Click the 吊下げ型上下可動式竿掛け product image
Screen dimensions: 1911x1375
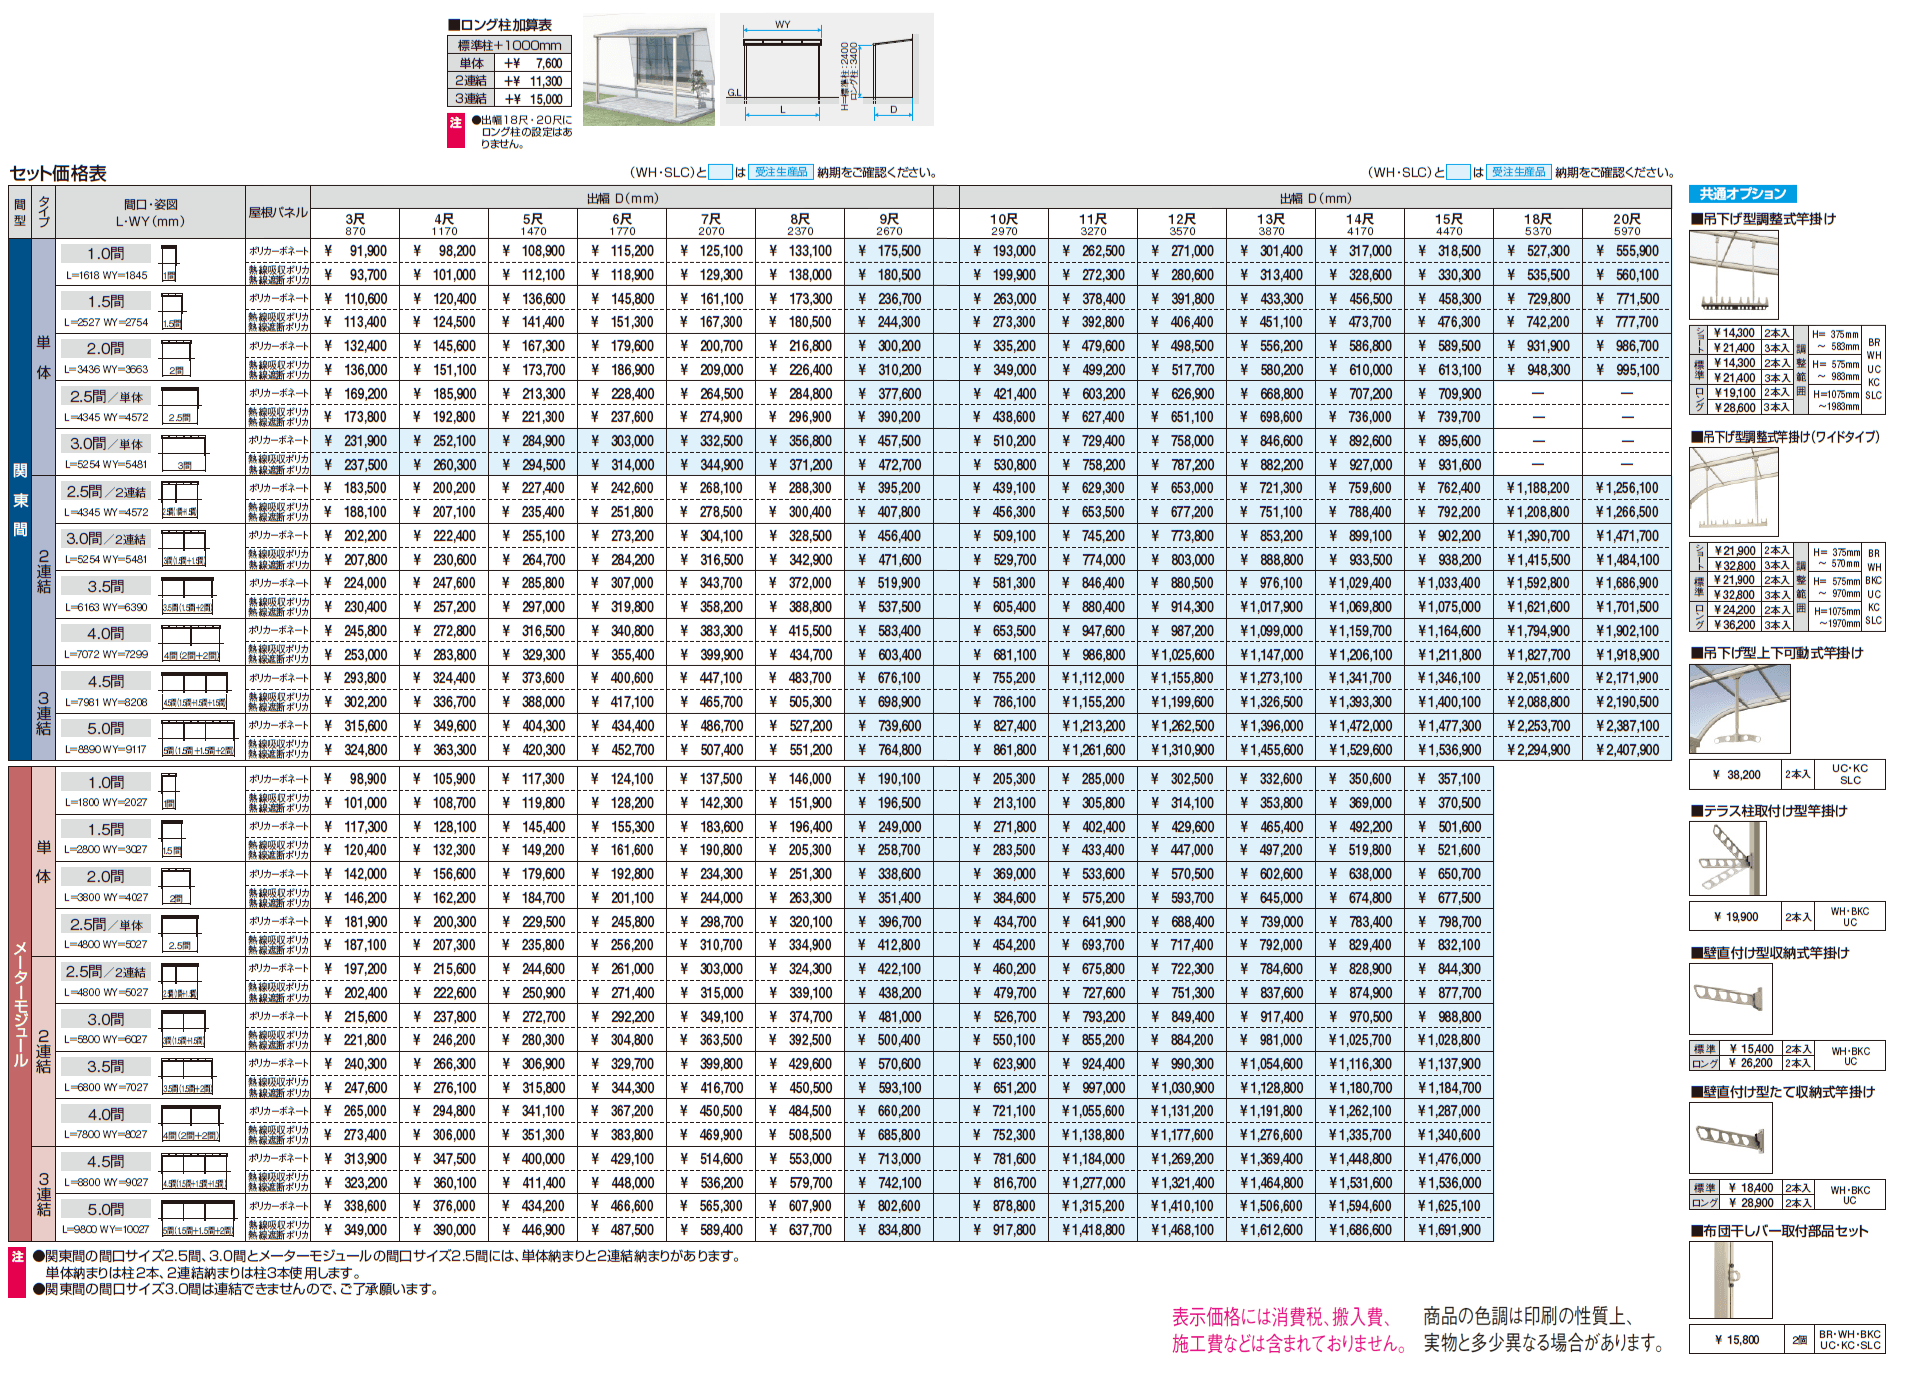pyautogui.click(x=1738, y=708)
